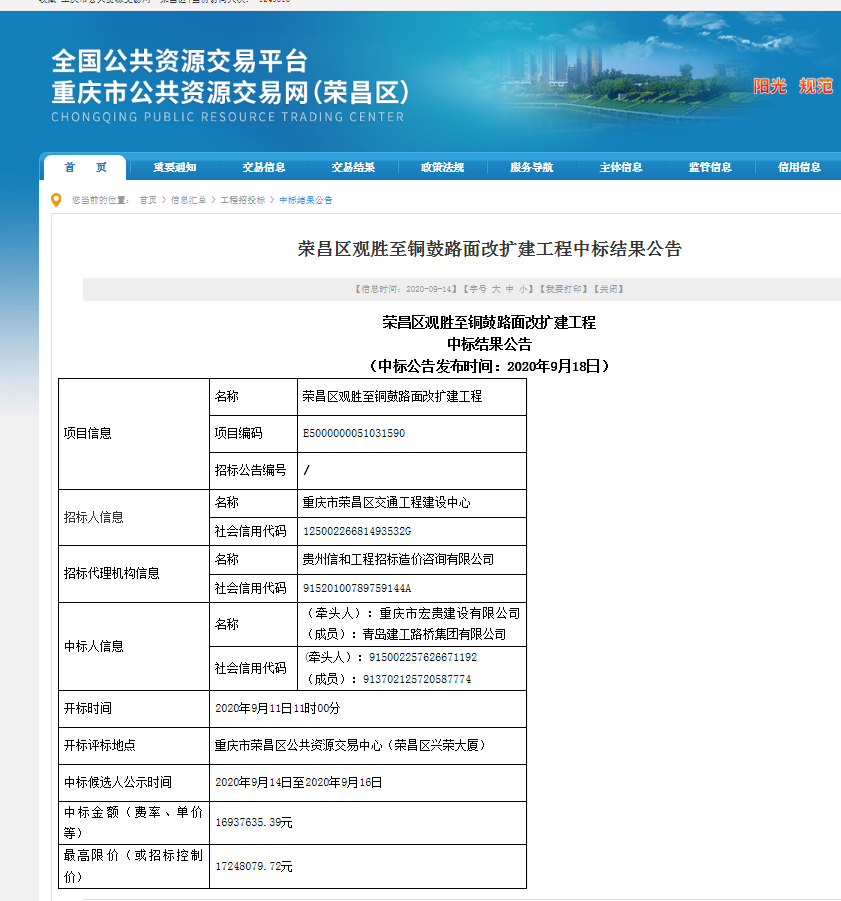Click the member code 913702125720587774
This screenshot has height=901, width=841.
click(x=417, y=679)
